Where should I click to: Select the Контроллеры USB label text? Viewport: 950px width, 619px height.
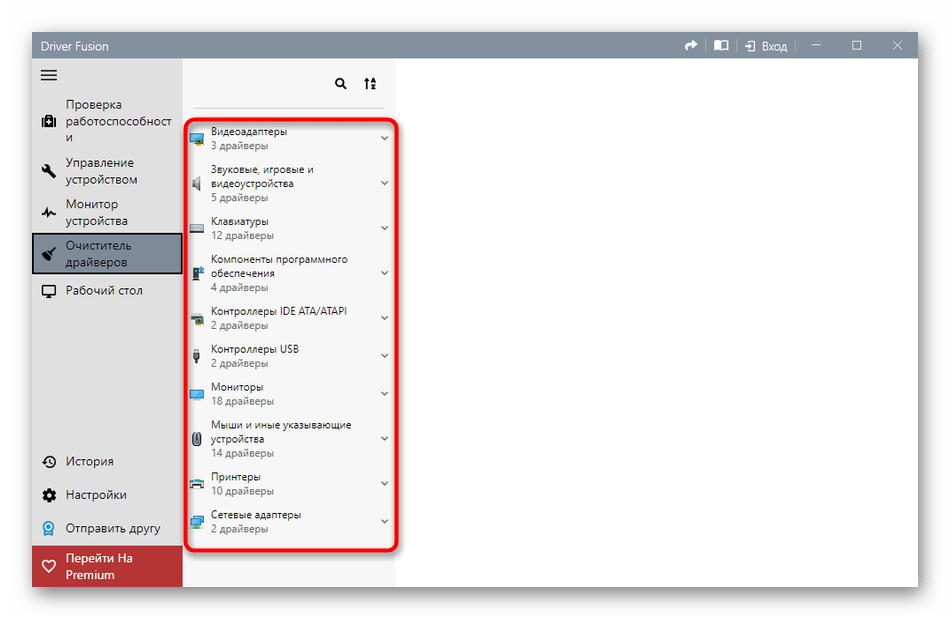(x=254, y=349)
